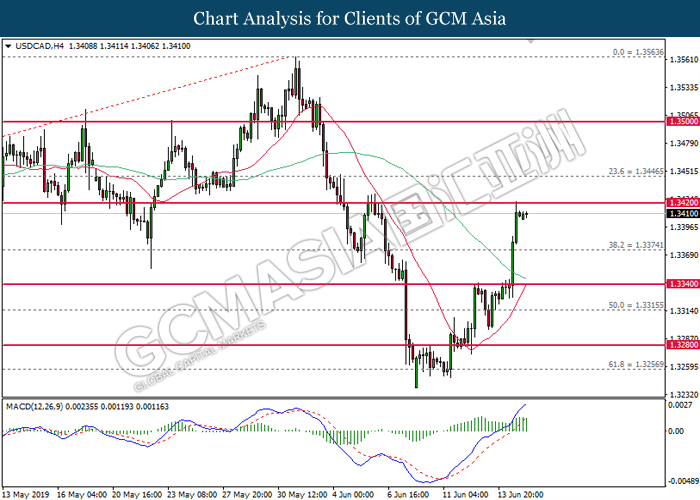
Task: Click the Fibonacci label 0.0 = 1.35636
Action: click(x=638, y=52)
